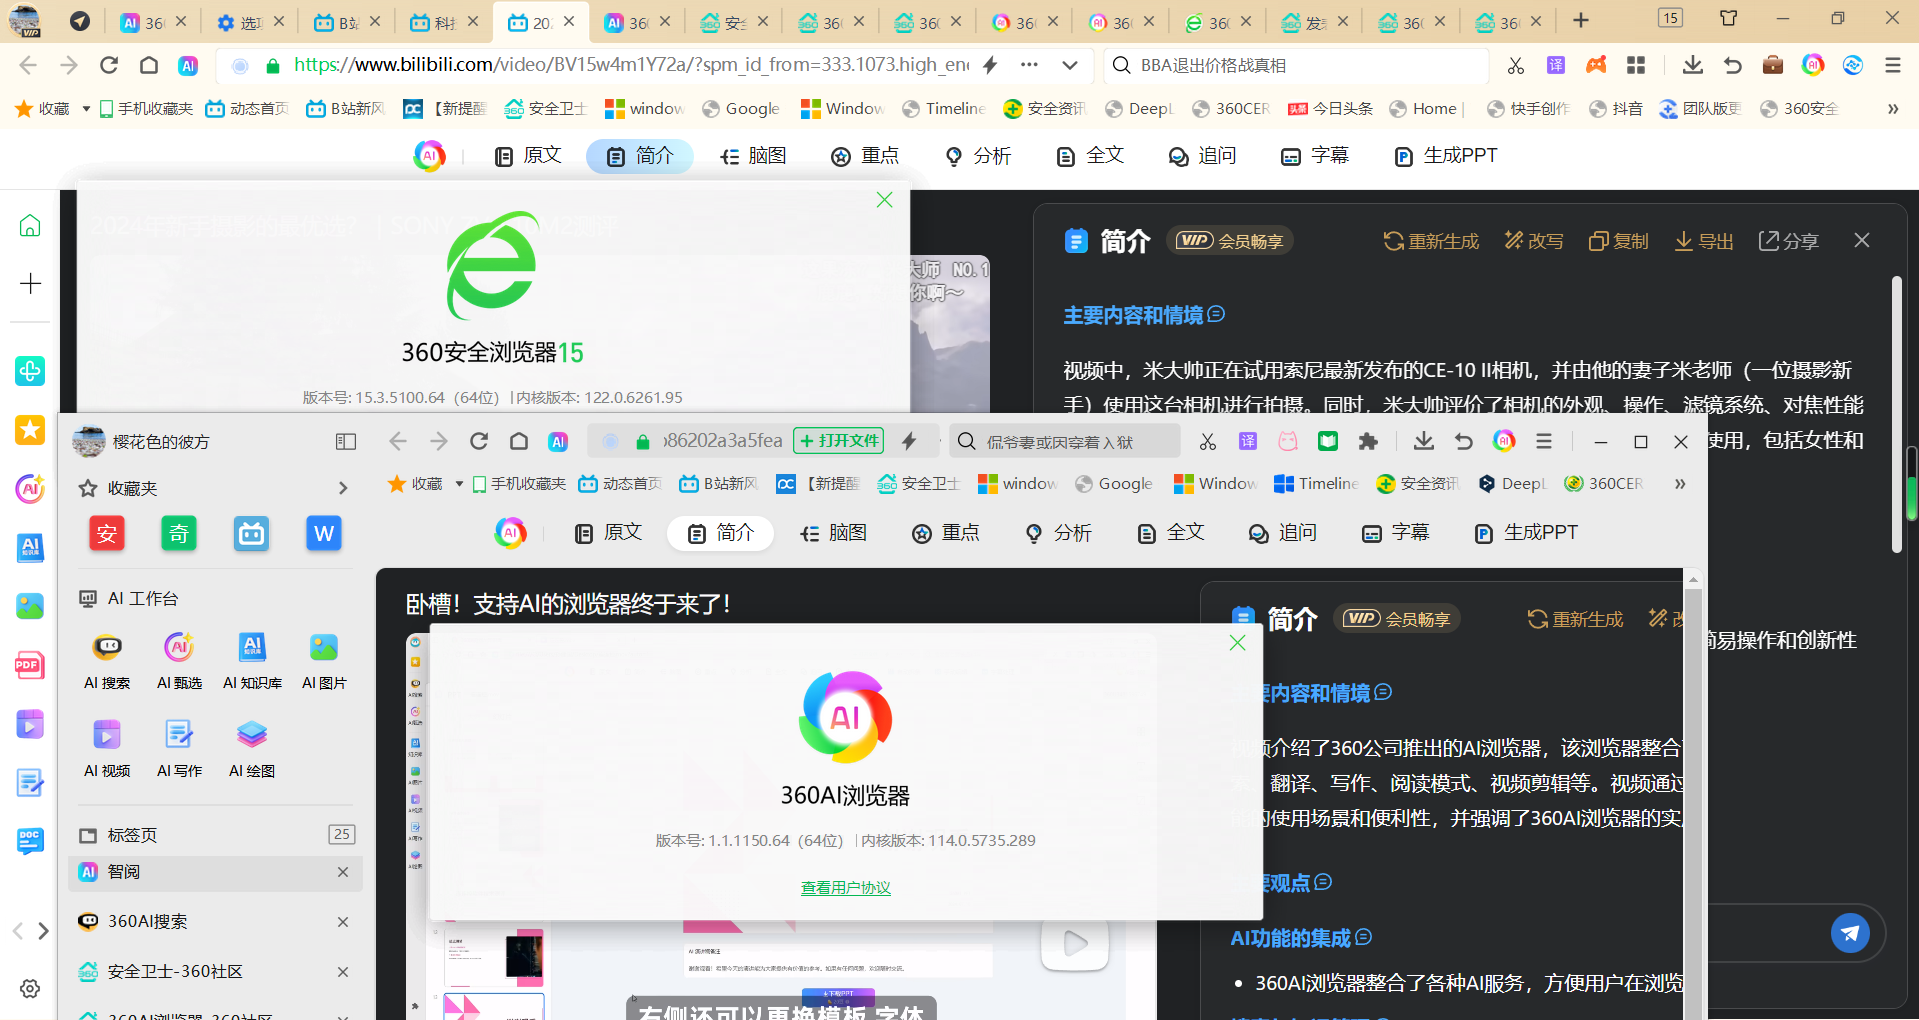Click 分享 button in 简介 panel
Screen dimensions: 1919x1020
point(1789,241)
